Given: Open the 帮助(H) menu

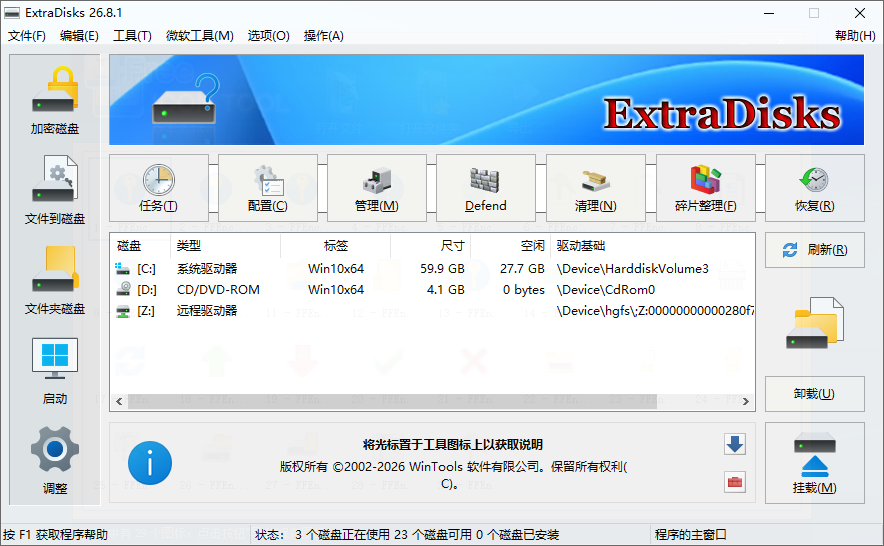Looking at the screenshot, I should [855, 36].
